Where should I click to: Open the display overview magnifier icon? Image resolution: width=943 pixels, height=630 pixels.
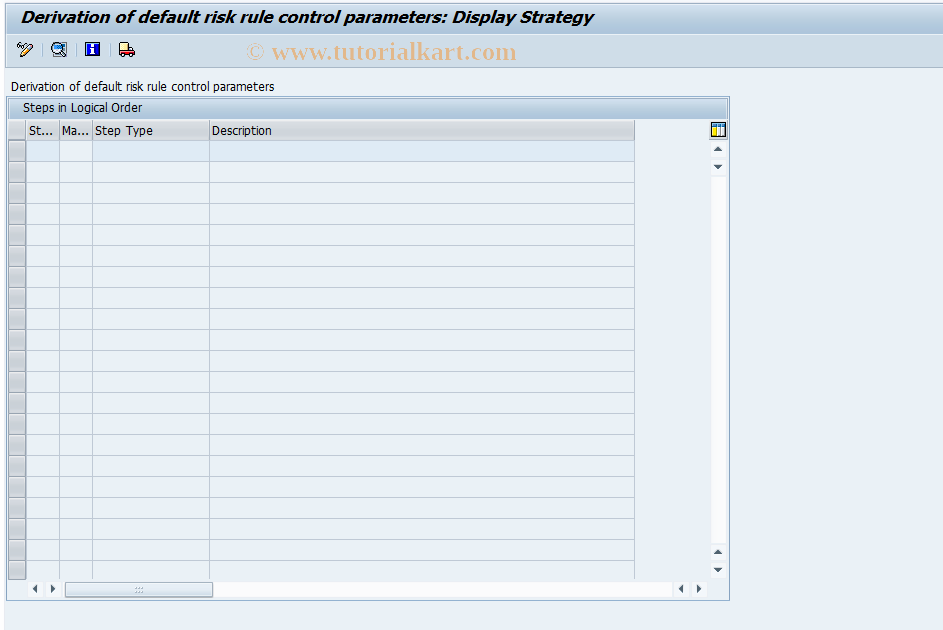[59, 49]
